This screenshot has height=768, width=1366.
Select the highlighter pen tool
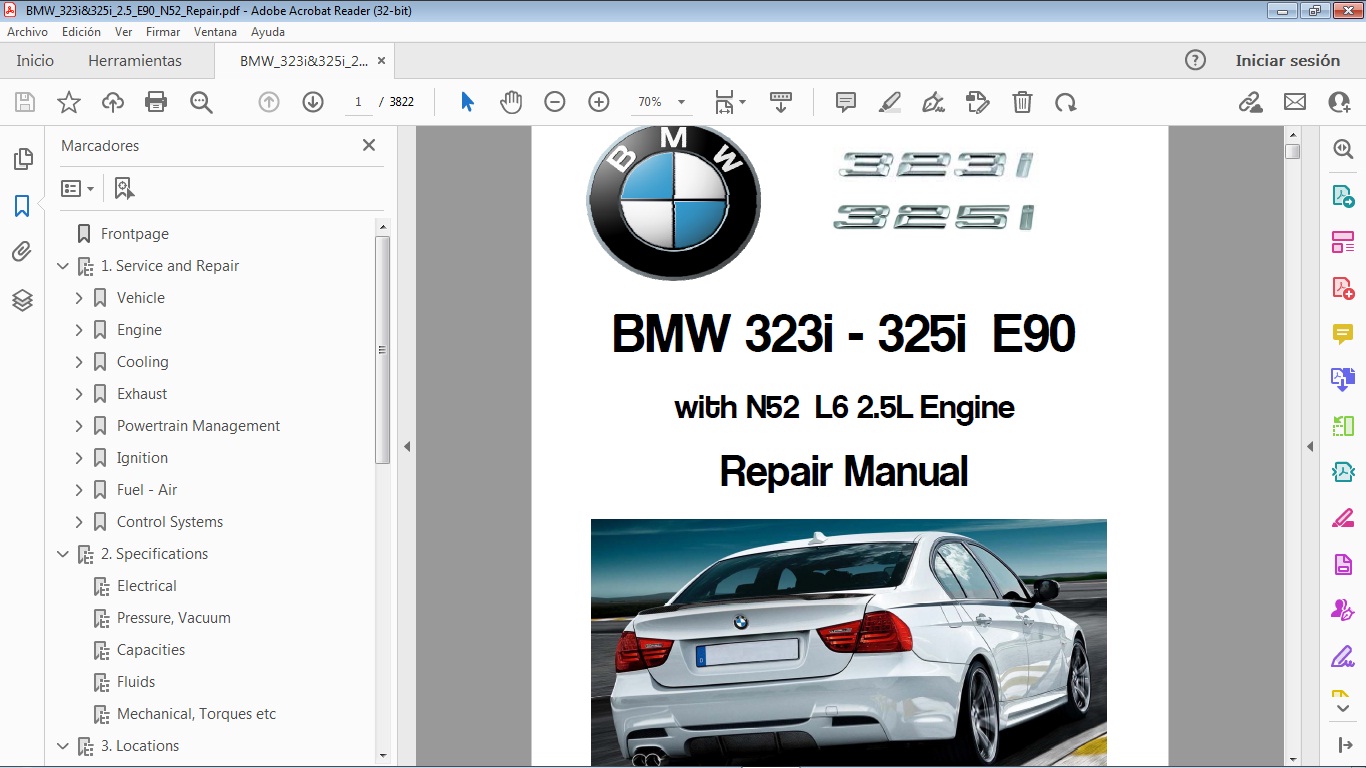[889, 102]
